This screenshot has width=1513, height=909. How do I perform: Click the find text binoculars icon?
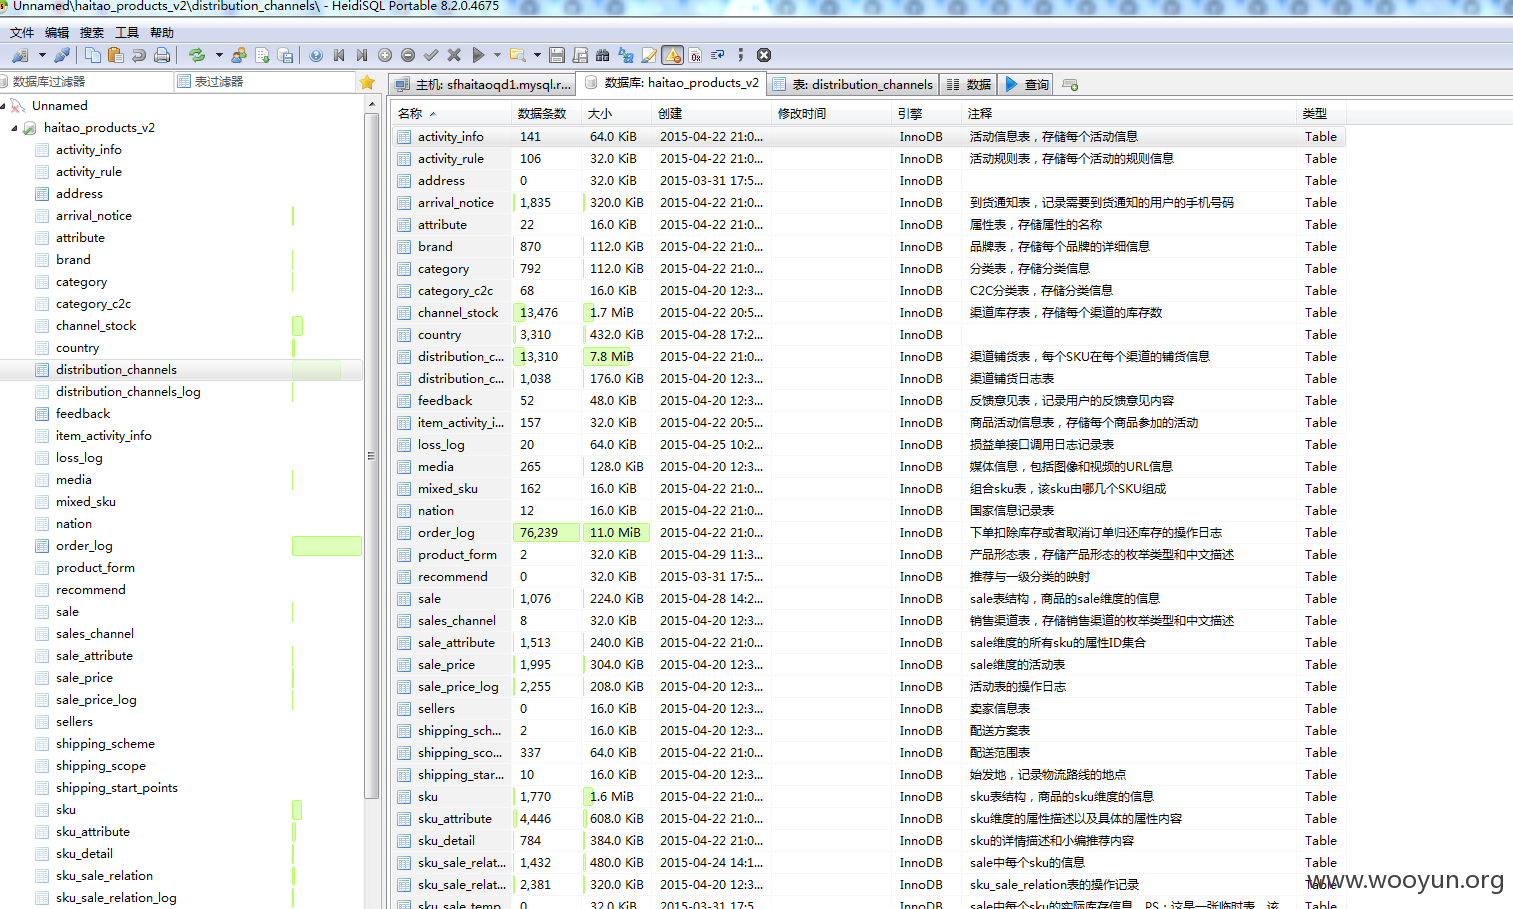(x=602, y=55)
